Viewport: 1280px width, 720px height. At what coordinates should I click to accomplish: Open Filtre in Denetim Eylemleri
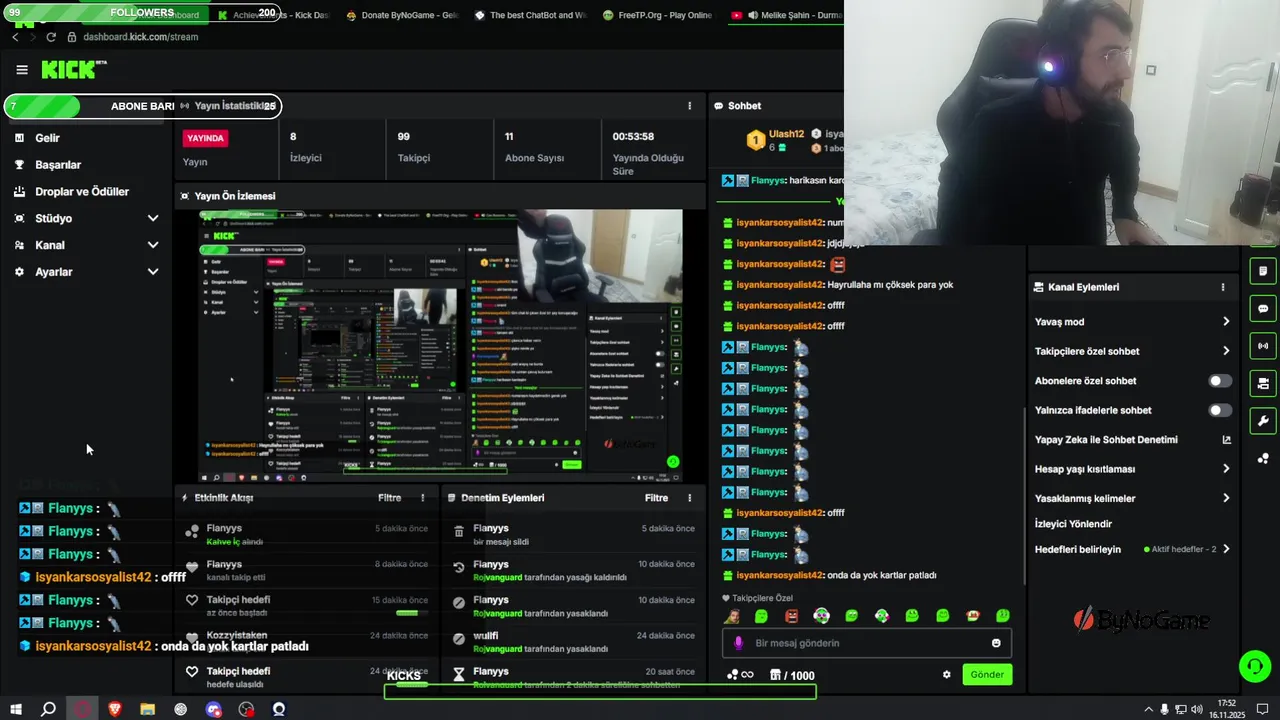coord(656,498)
